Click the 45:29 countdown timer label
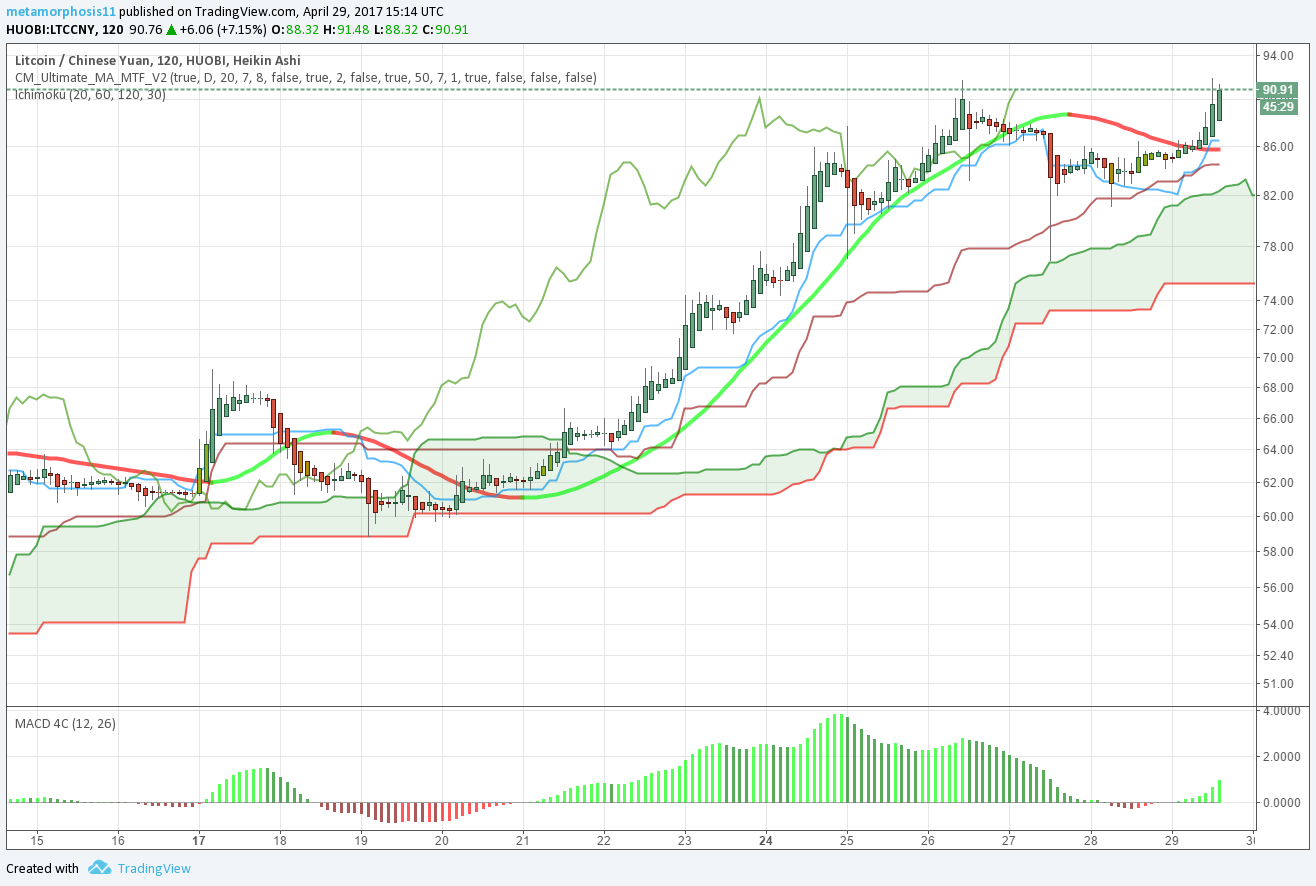1316x886 pixels. [x=1279, y=106]
